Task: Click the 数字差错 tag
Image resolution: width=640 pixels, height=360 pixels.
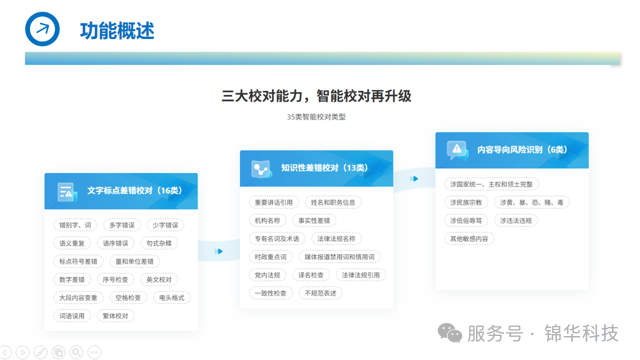Action: click(x=72, y=280)
